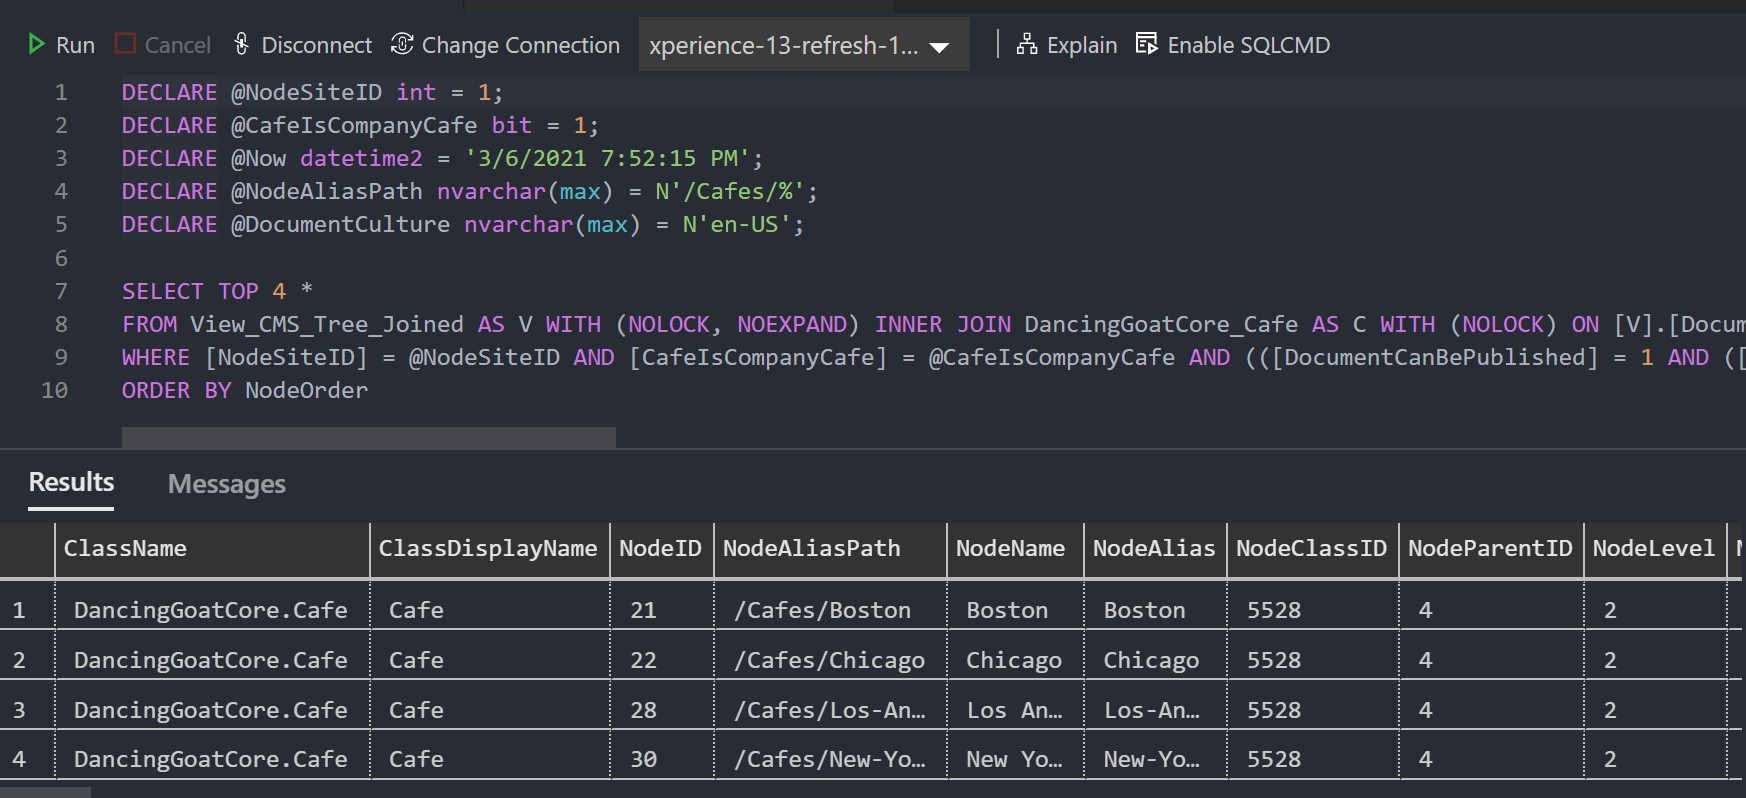1746x798 pixels.
Task: Select the NodeName column header
Action: [x=1015, y=549]
